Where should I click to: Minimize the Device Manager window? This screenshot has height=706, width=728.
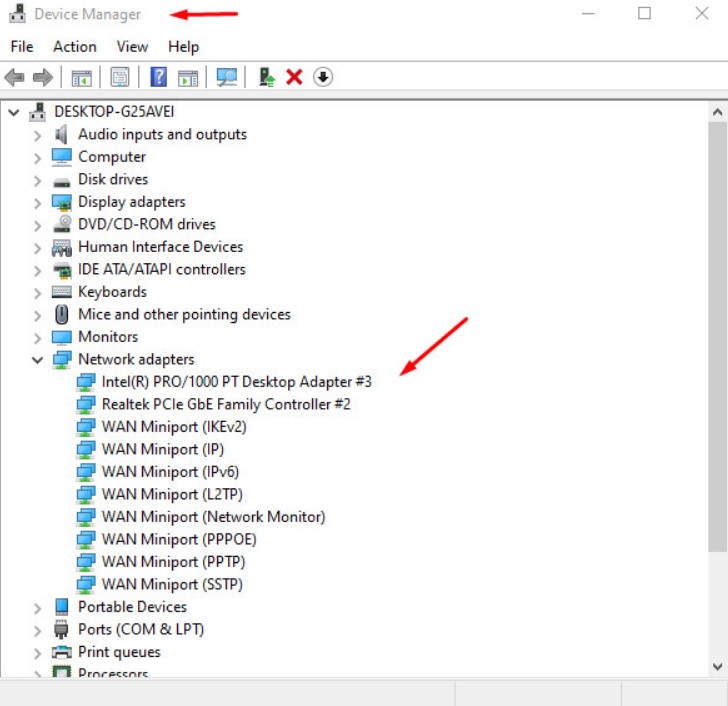(x=588, y=13)
